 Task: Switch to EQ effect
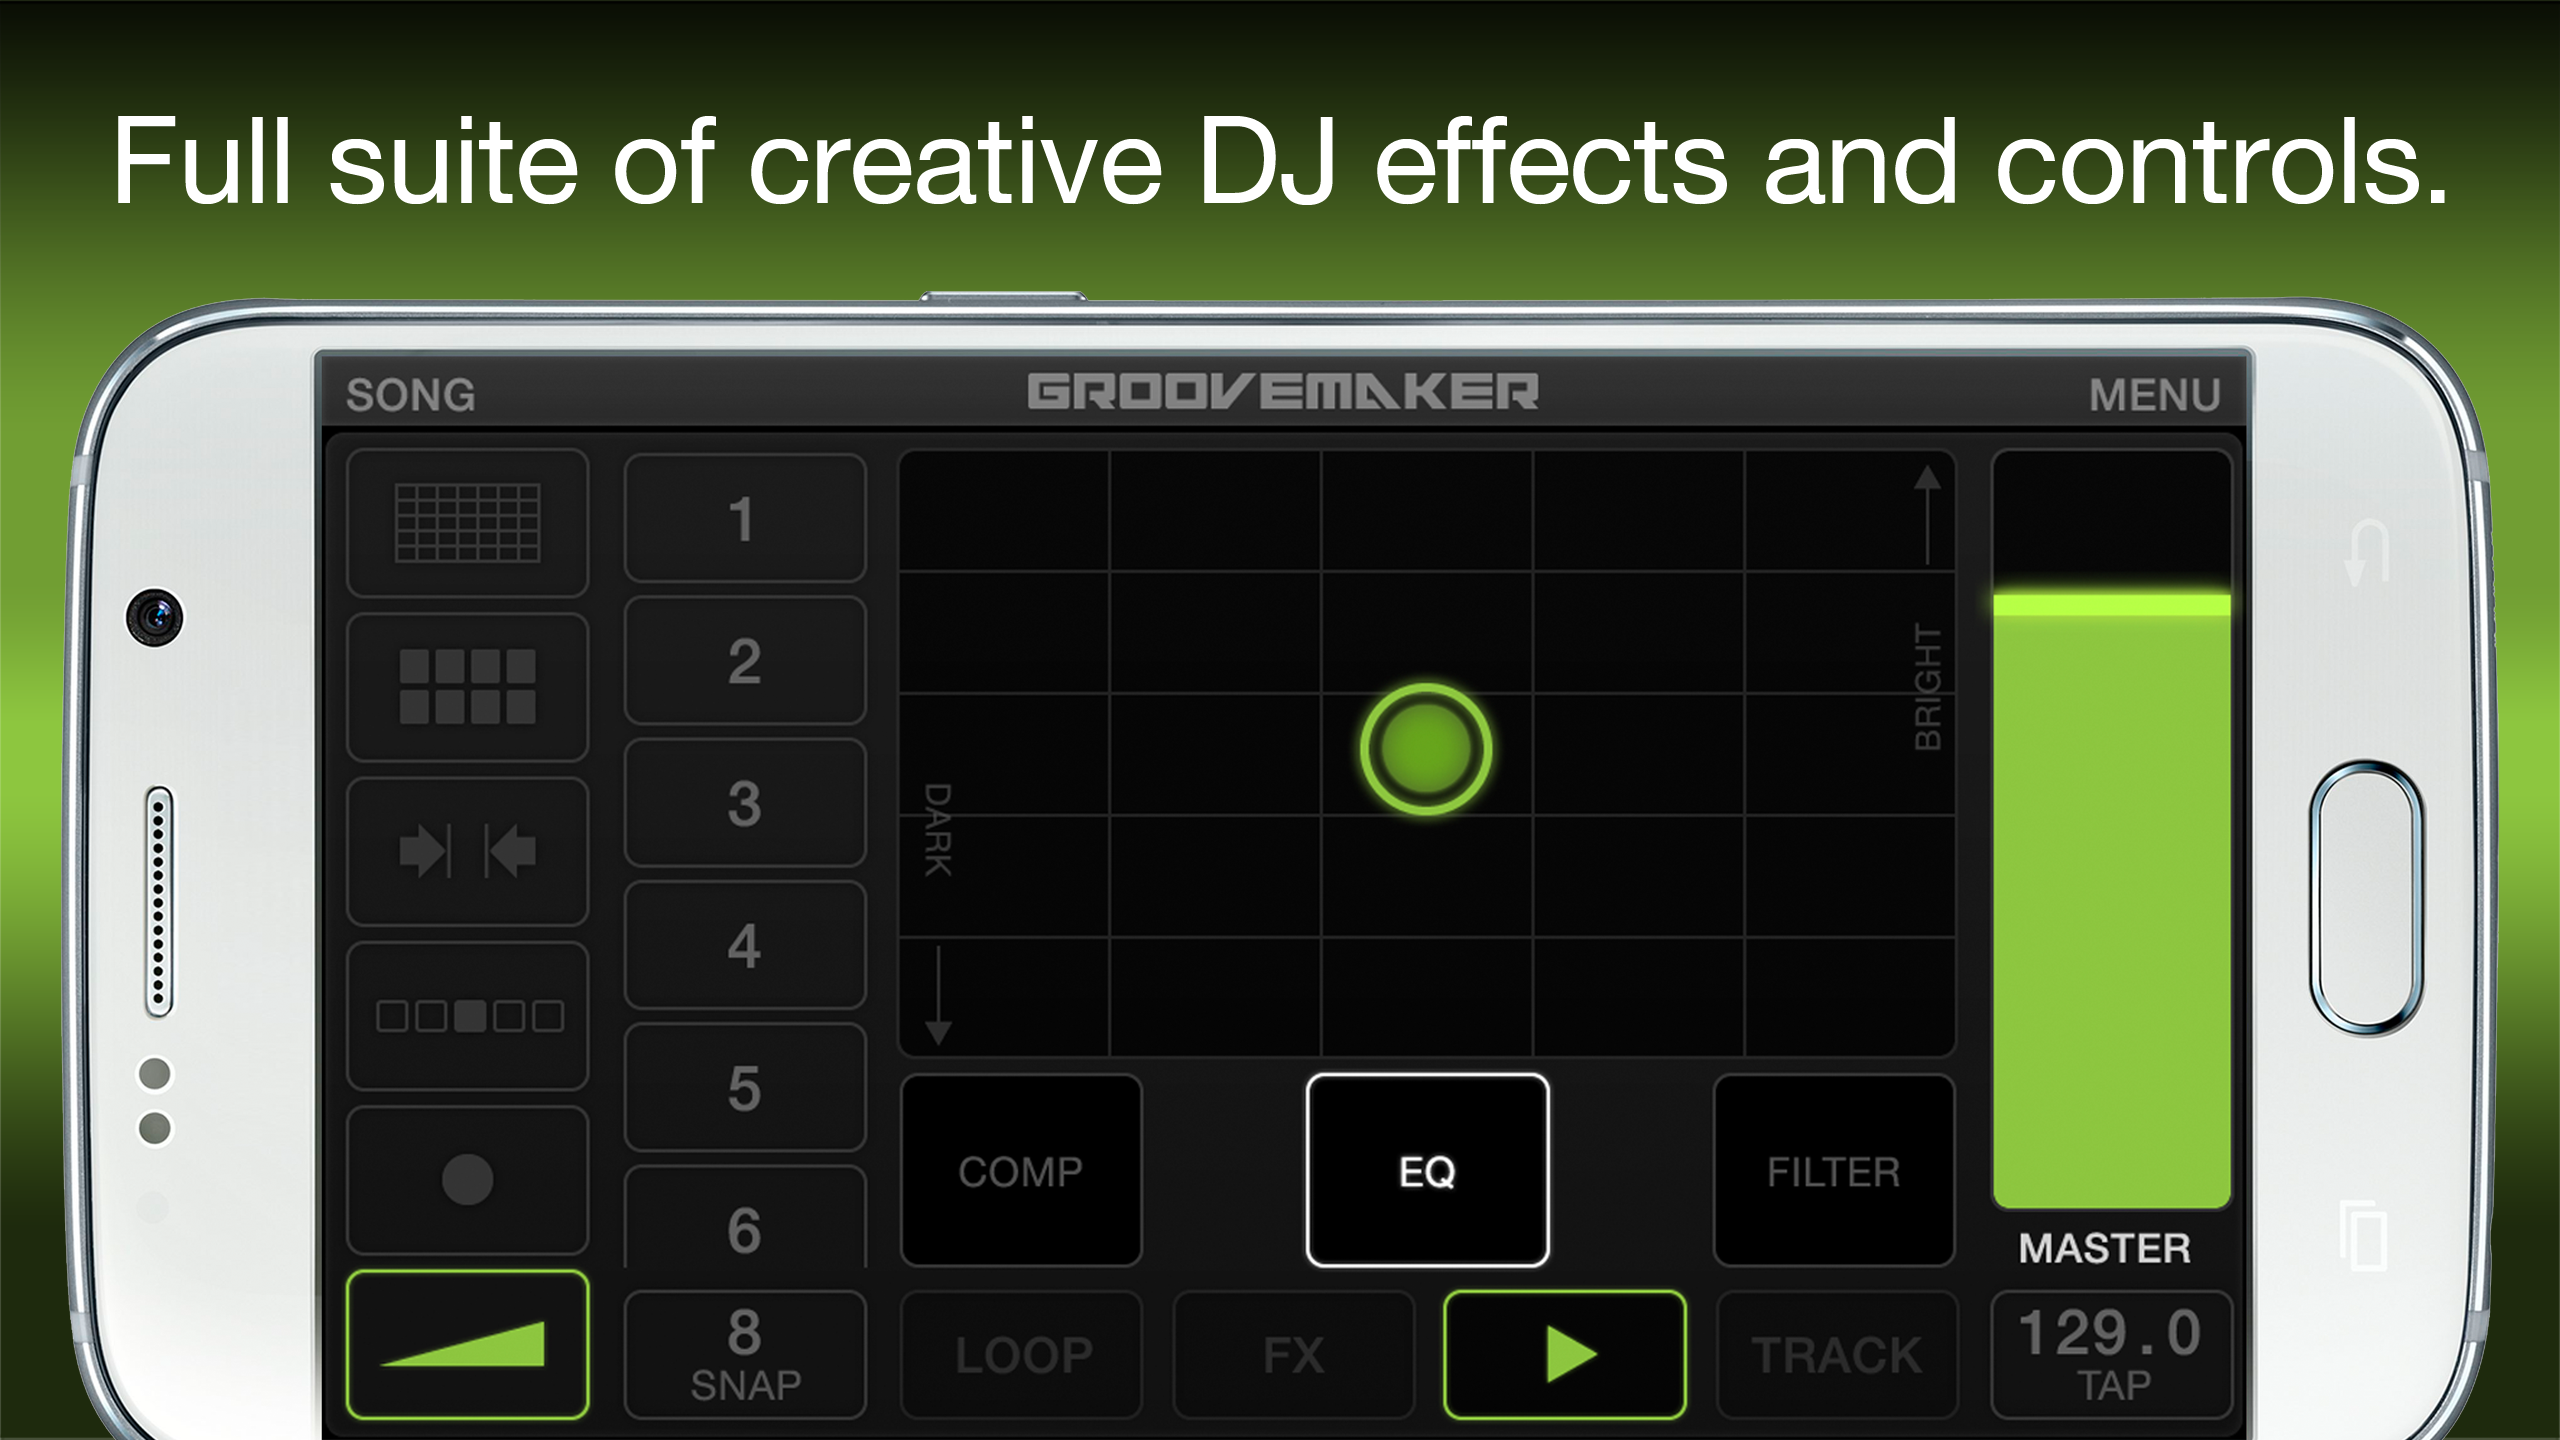[1427, 1171]
